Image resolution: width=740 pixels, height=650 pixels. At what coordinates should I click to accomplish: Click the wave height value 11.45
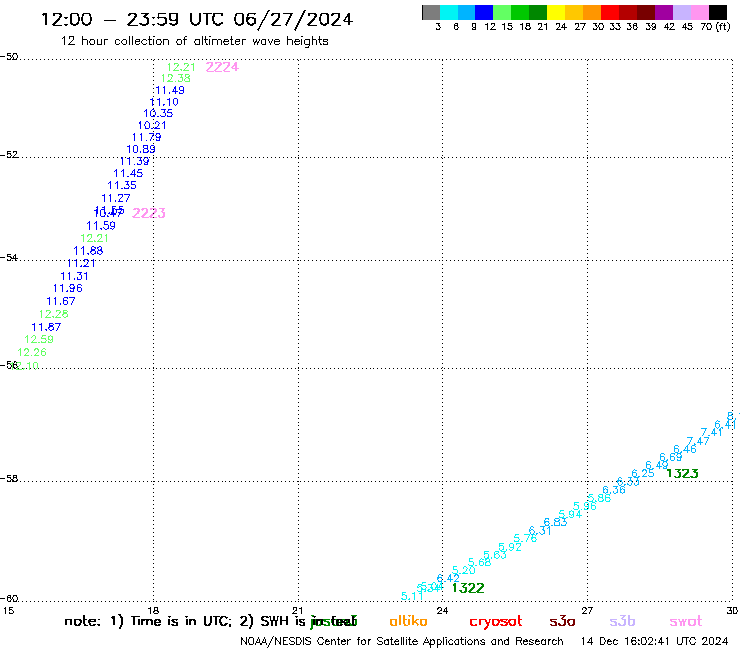[128, 174]
